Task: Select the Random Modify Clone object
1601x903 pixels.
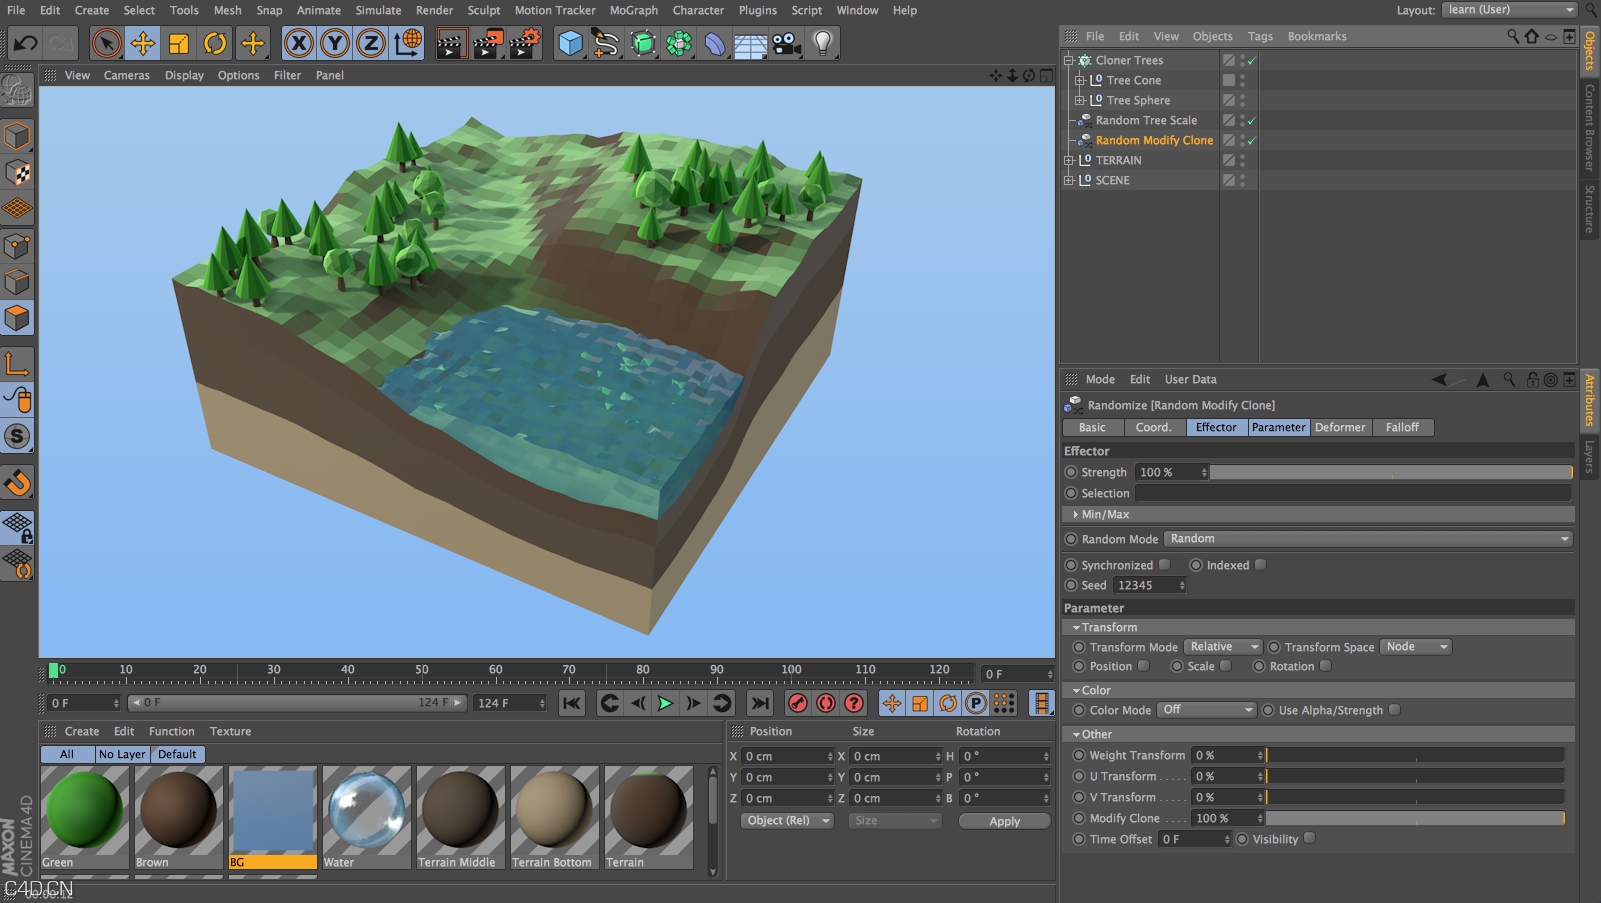Action: [1153, 140]
